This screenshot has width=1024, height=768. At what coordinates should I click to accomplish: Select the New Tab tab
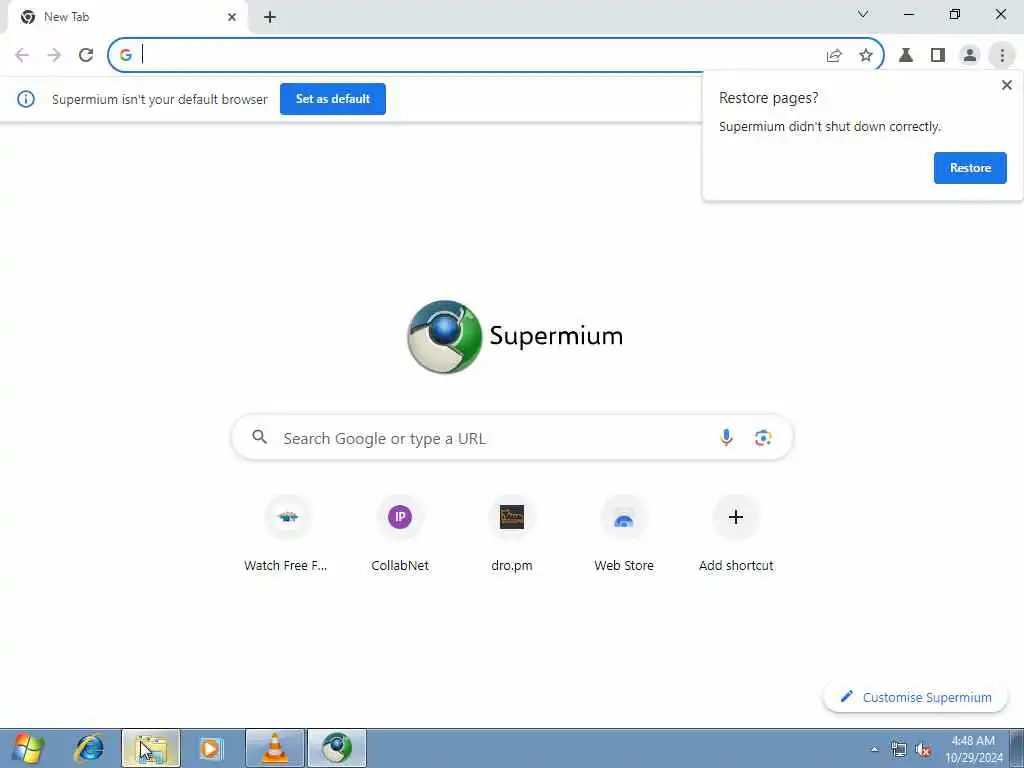[x=127, y=17]
